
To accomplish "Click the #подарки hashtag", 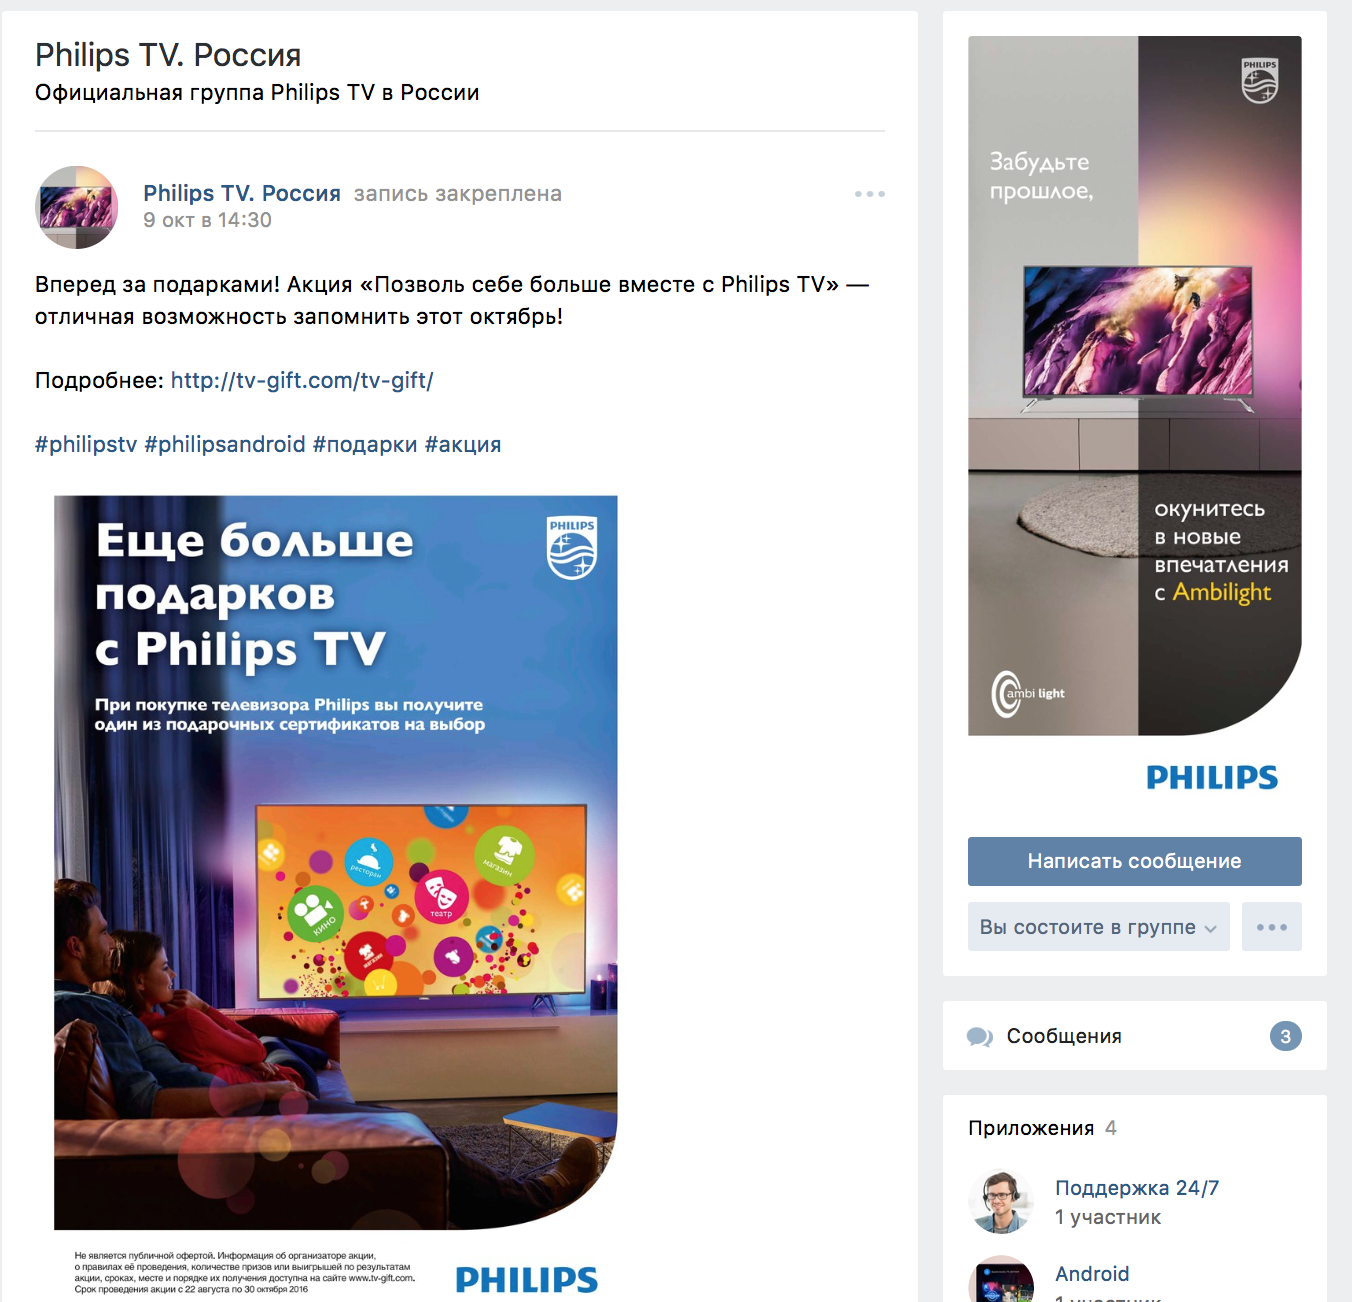I will point(365,444).
